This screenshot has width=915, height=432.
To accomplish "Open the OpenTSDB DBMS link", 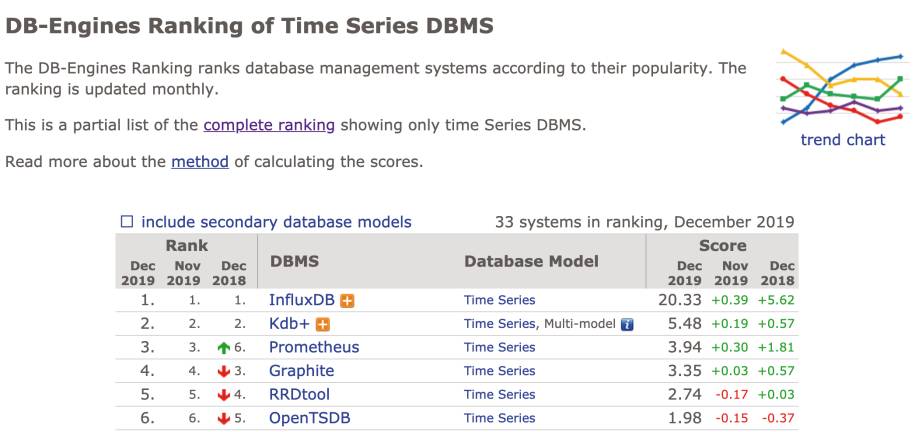I will pyautogui.click(x=310, y=418).
